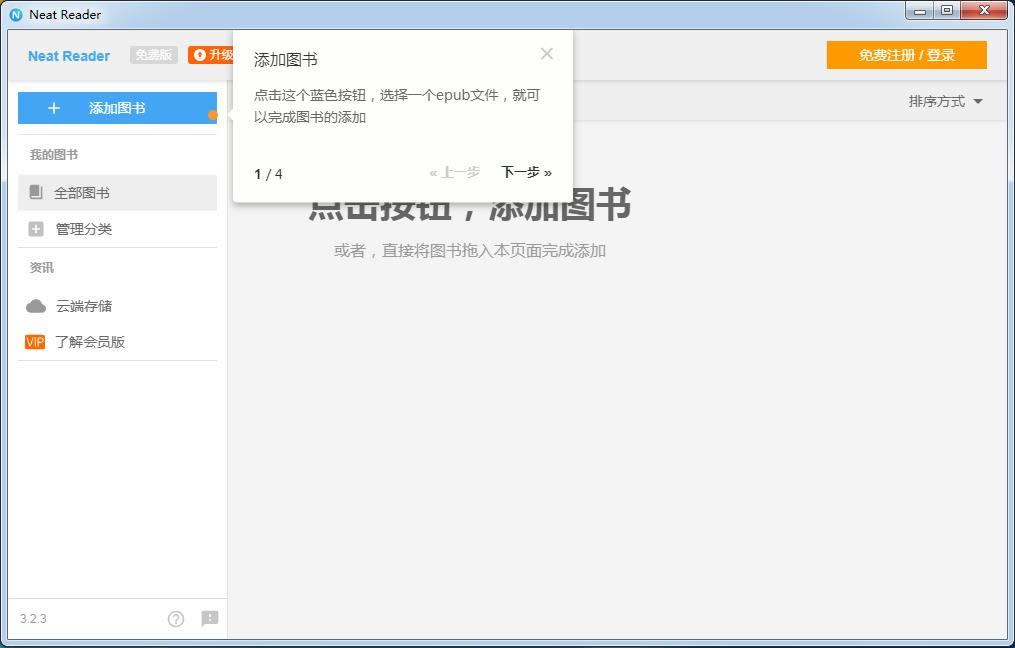The image size is (1015, 648).
Task: Open the 免费注册 / 登录 button
Action: tap(906, 55)
